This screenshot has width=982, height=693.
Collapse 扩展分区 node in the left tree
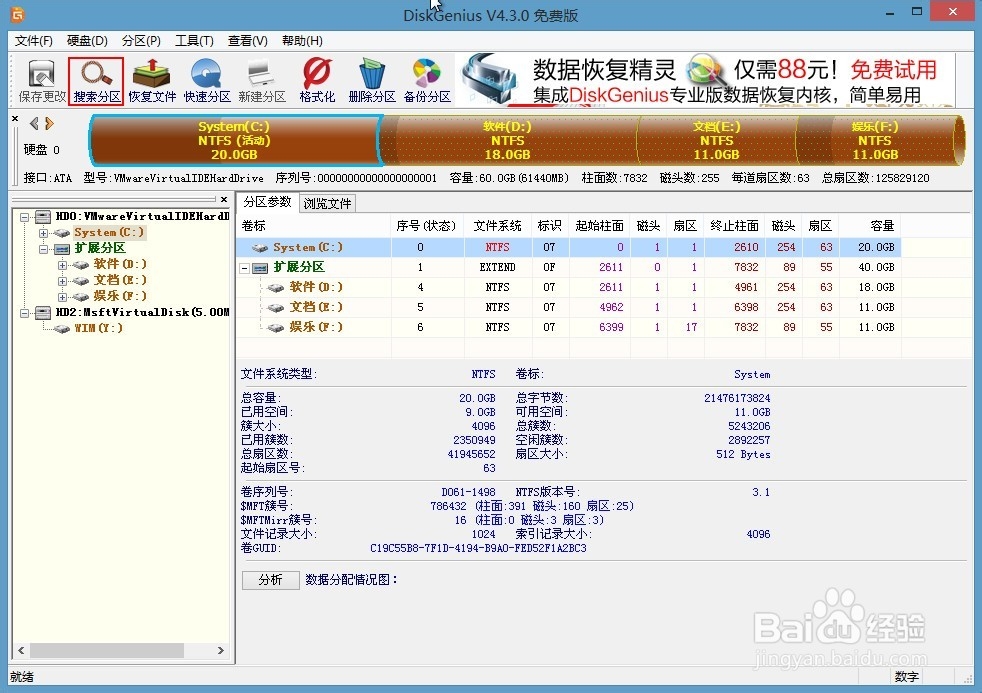pyautogui.click(x=43, y=249)
